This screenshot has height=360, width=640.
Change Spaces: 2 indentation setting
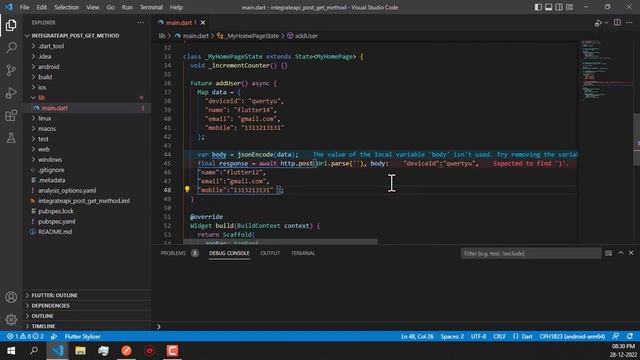[x=452, y=336]
